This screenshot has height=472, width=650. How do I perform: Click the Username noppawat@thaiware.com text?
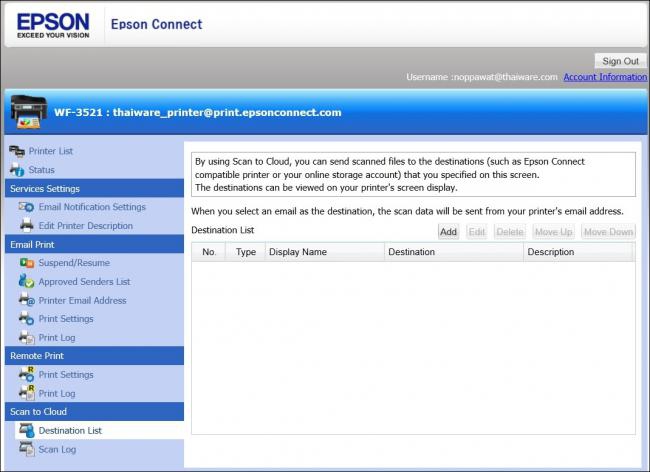point(482,77)
